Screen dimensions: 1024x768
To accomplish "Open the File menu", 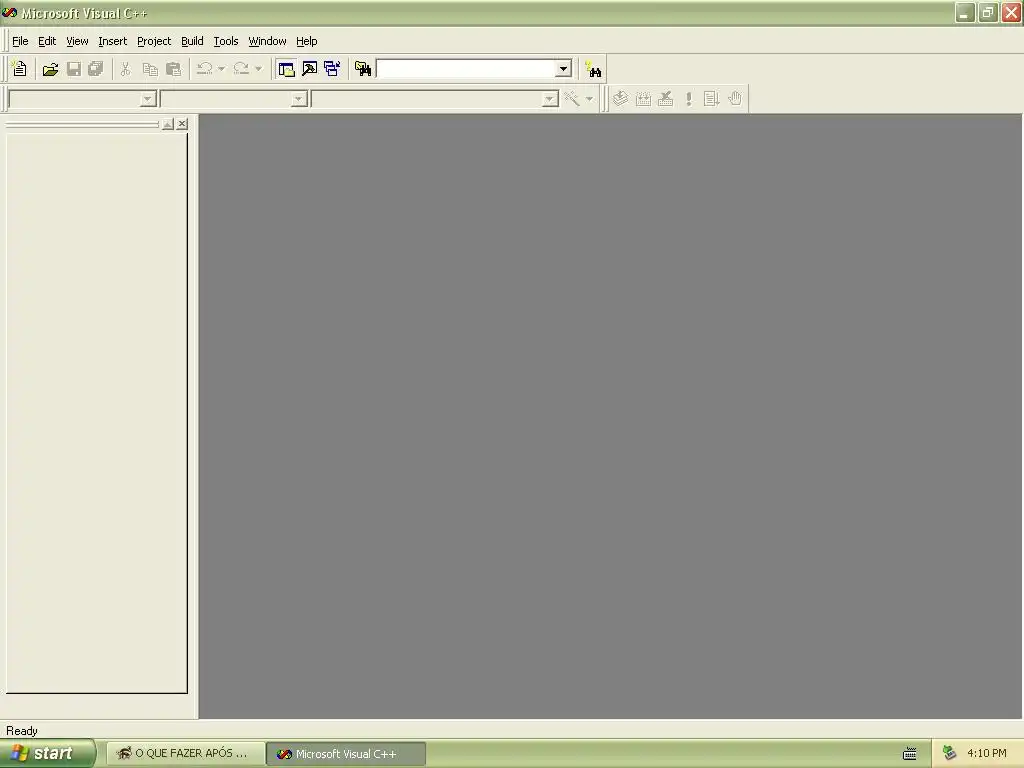I will [x=20, y=41].
